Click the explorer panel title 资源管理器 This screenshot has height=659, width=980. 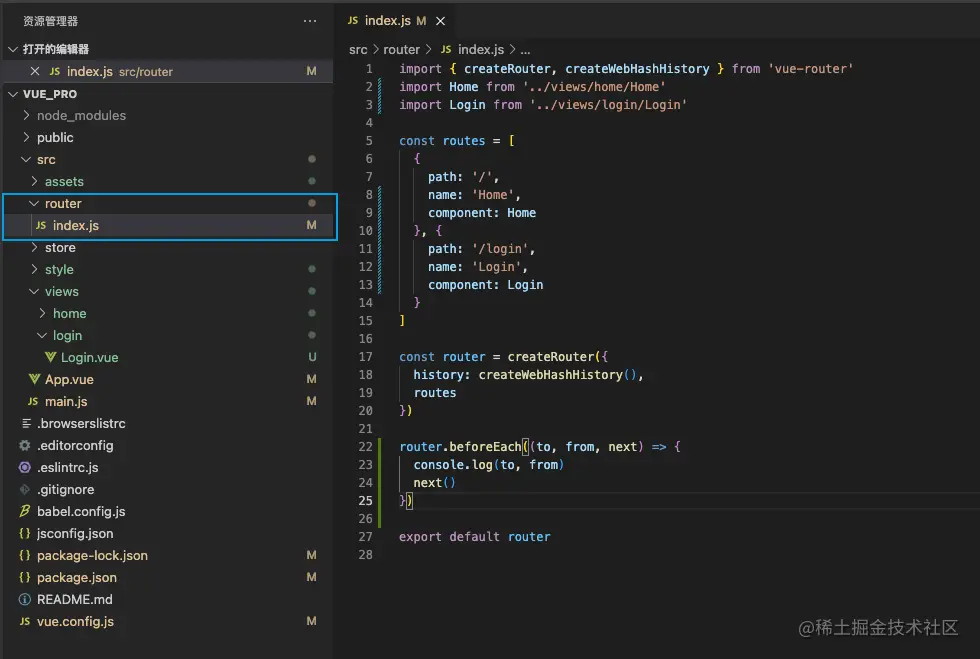pyautogui.click(x=51, y=21)
